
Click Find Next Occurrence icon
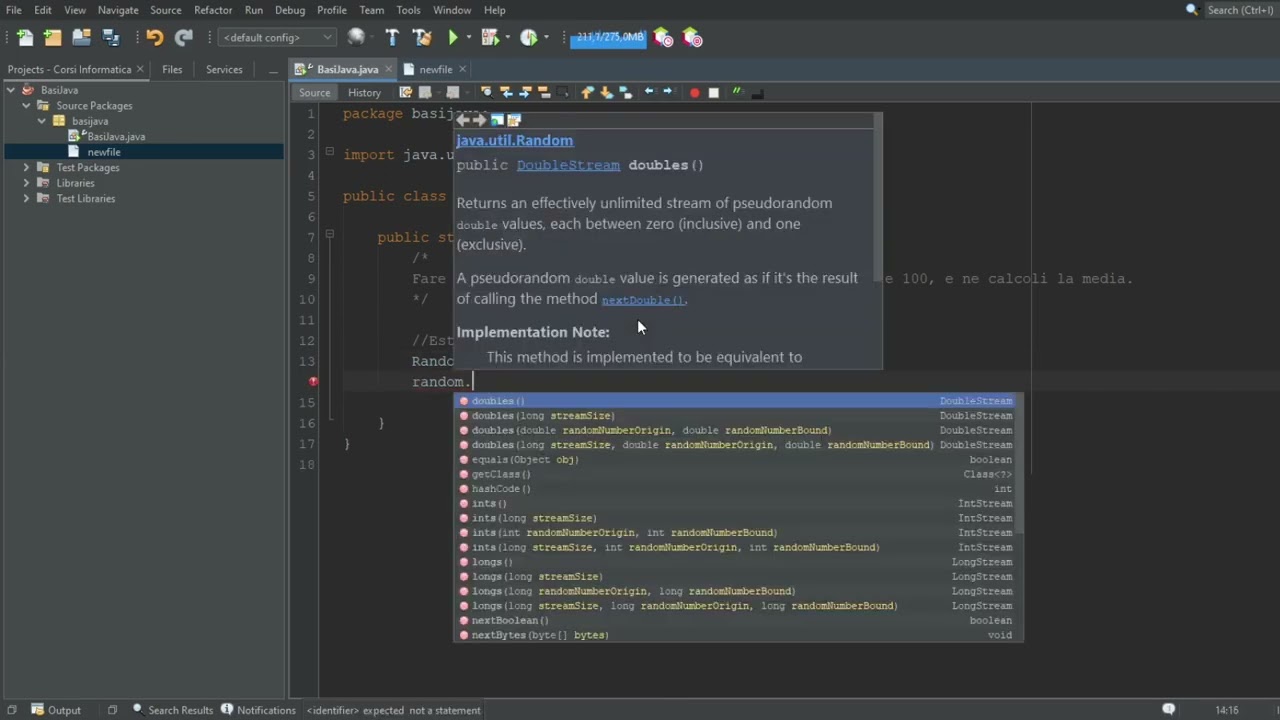[x=525, y=93]
